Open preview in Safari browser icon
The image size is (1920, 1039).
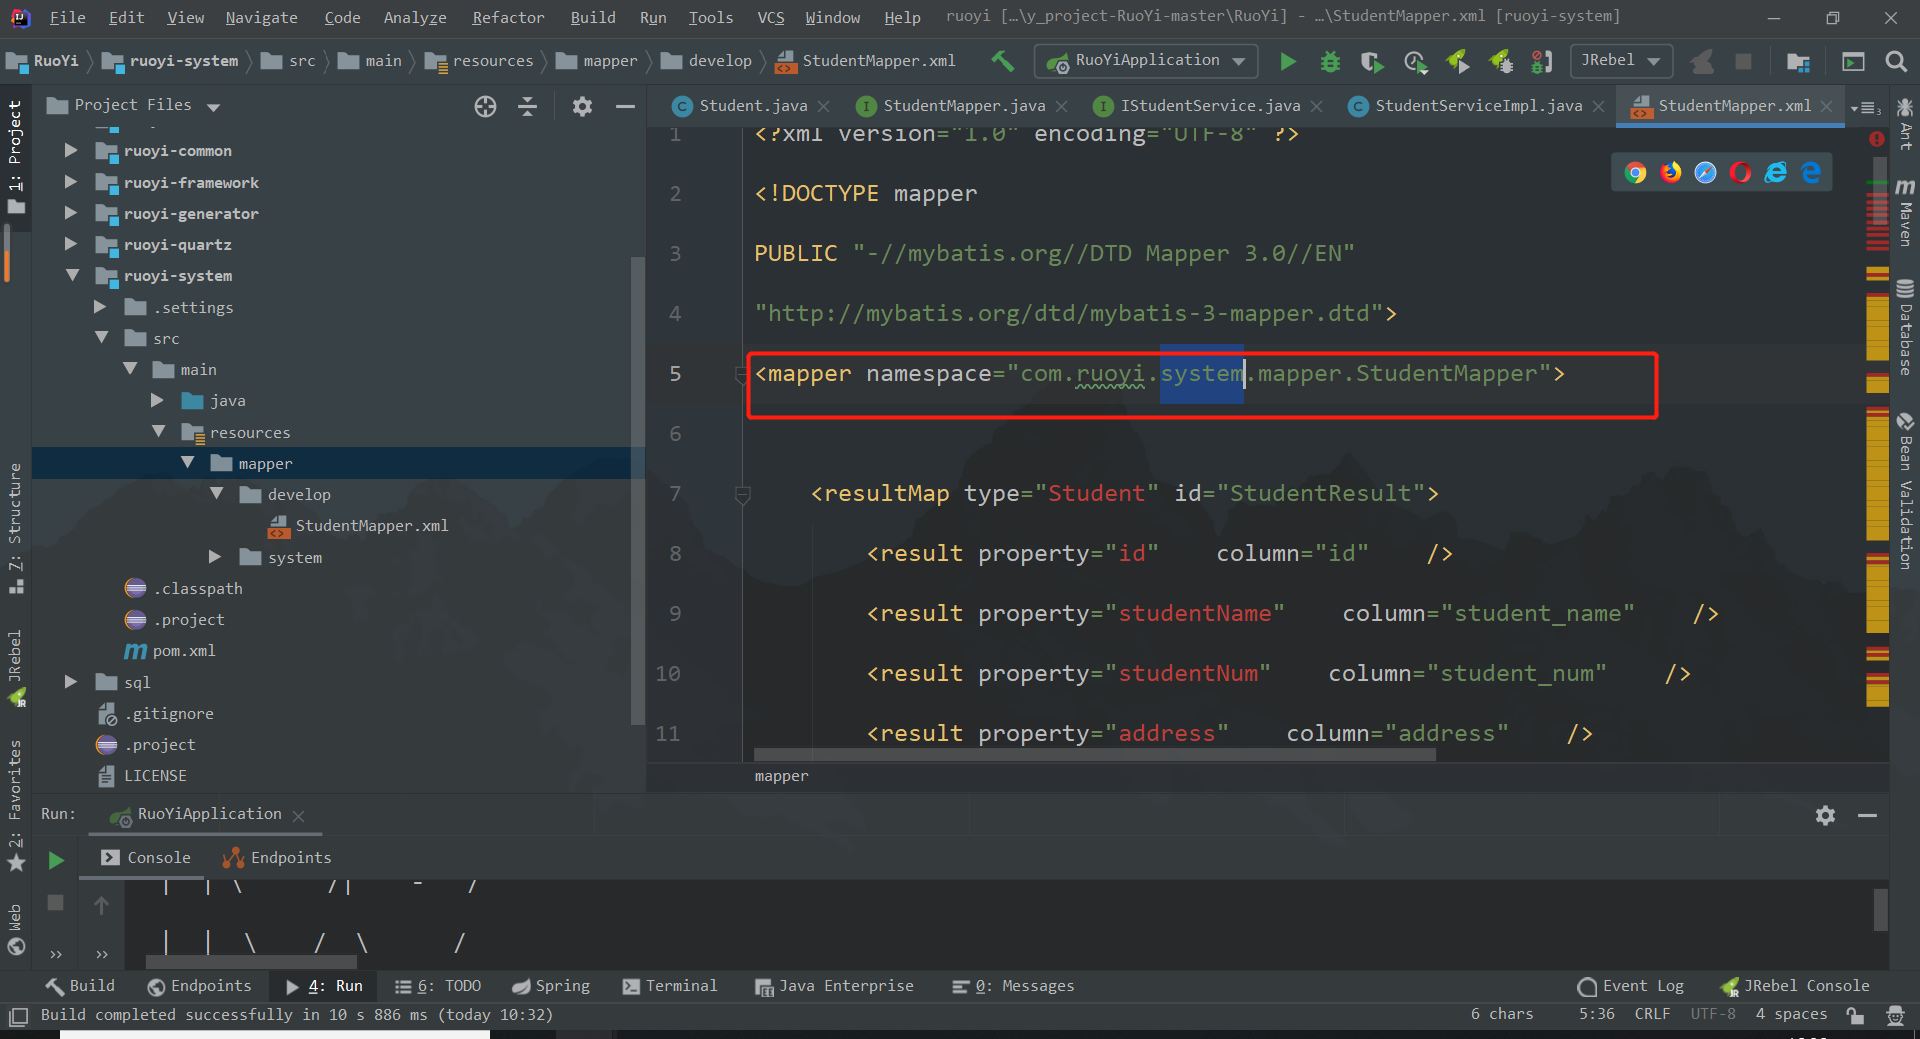click(1706, 172)
